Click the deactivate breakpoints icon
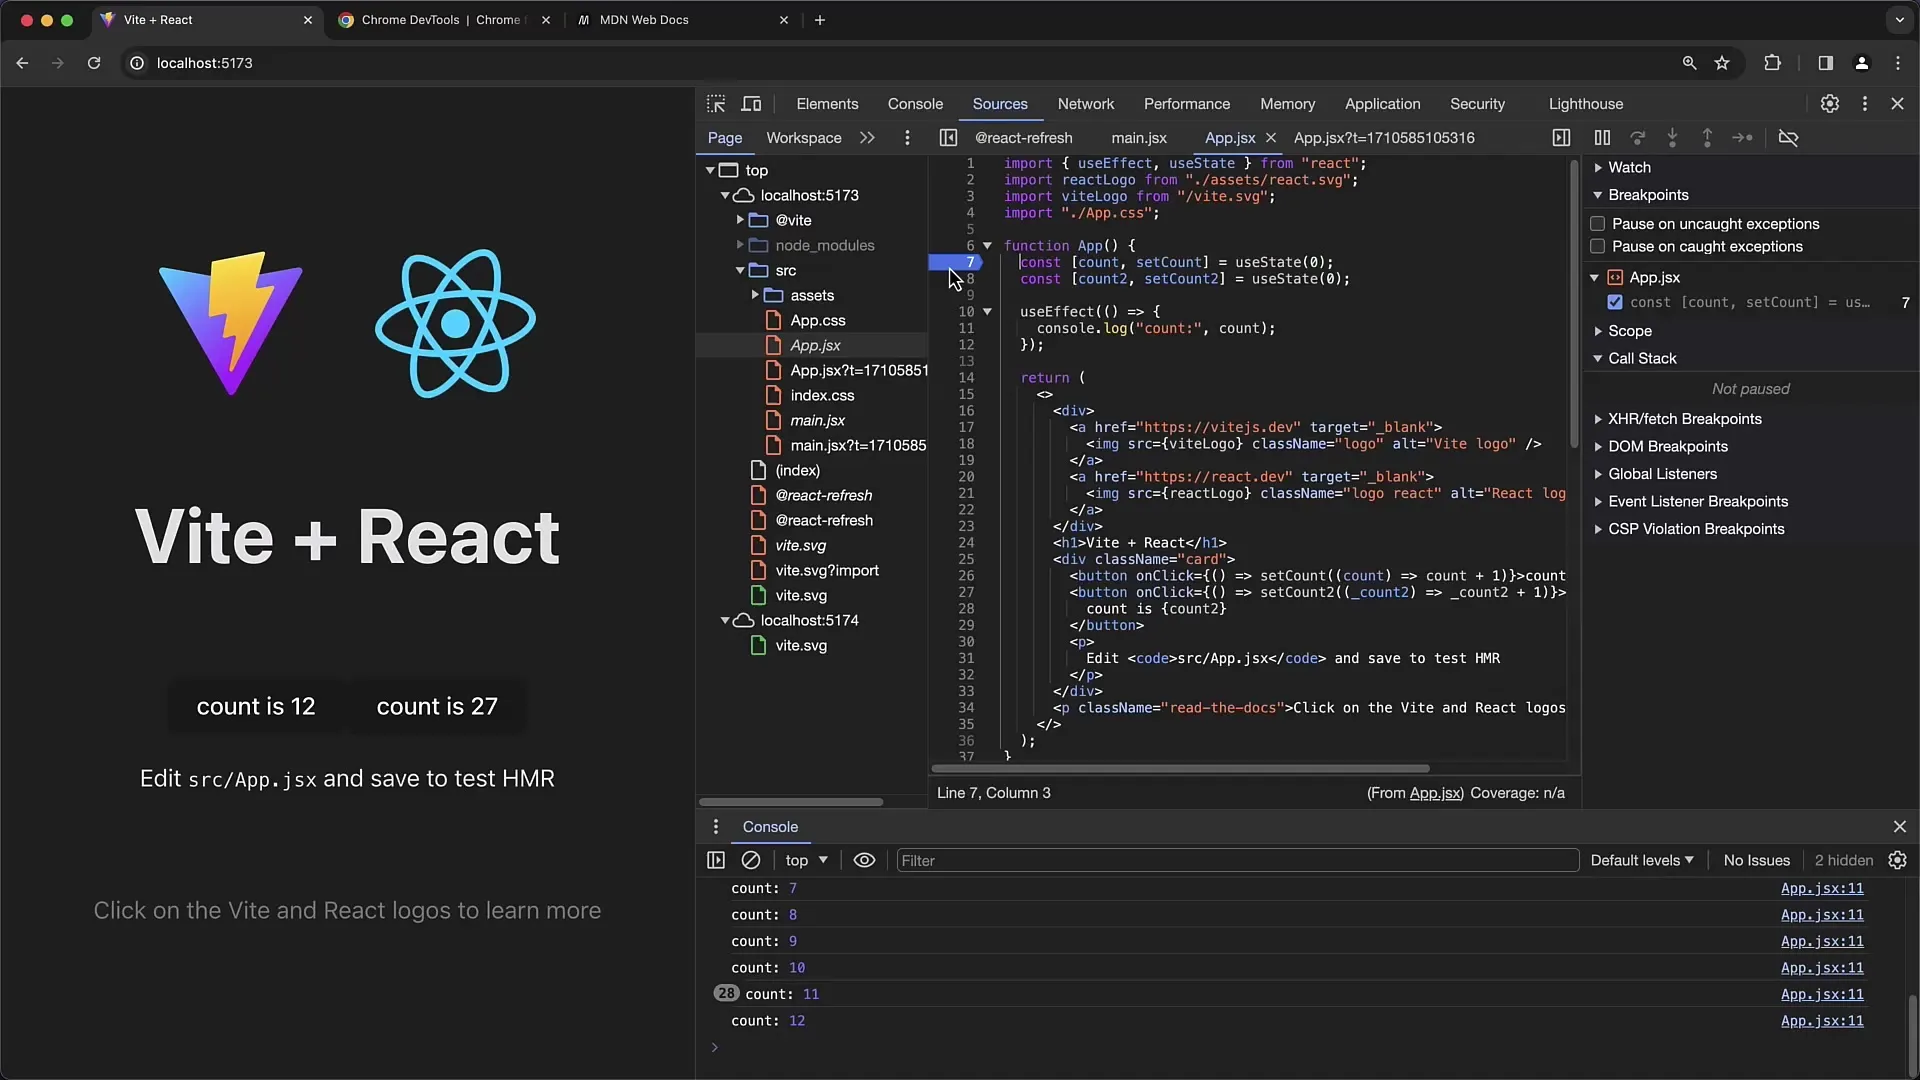 coord(1789,137)
